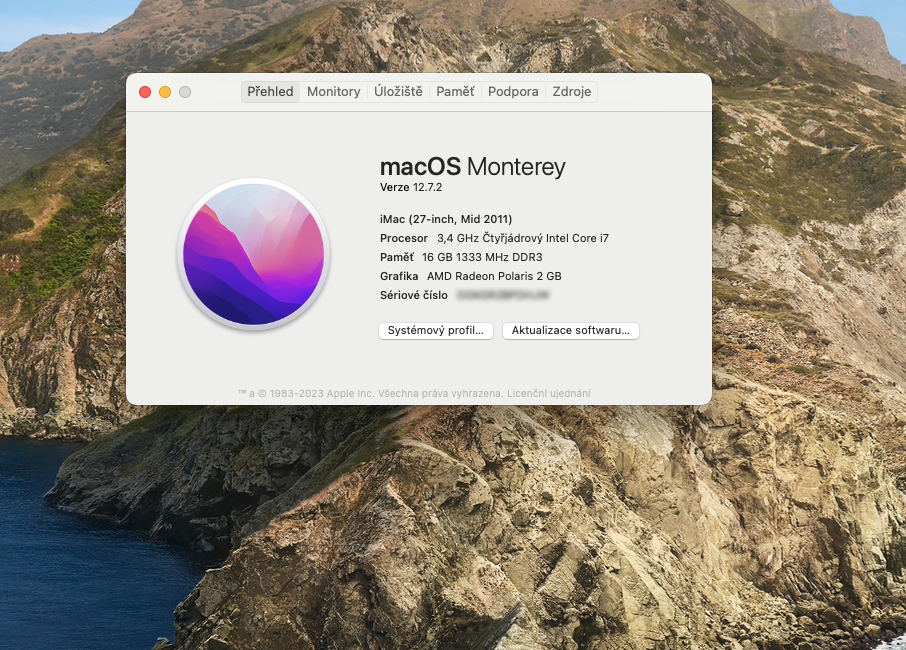Go to the Podpora tab
The width and height of the screenshot is (906, 650).
[x=513, y=92]
